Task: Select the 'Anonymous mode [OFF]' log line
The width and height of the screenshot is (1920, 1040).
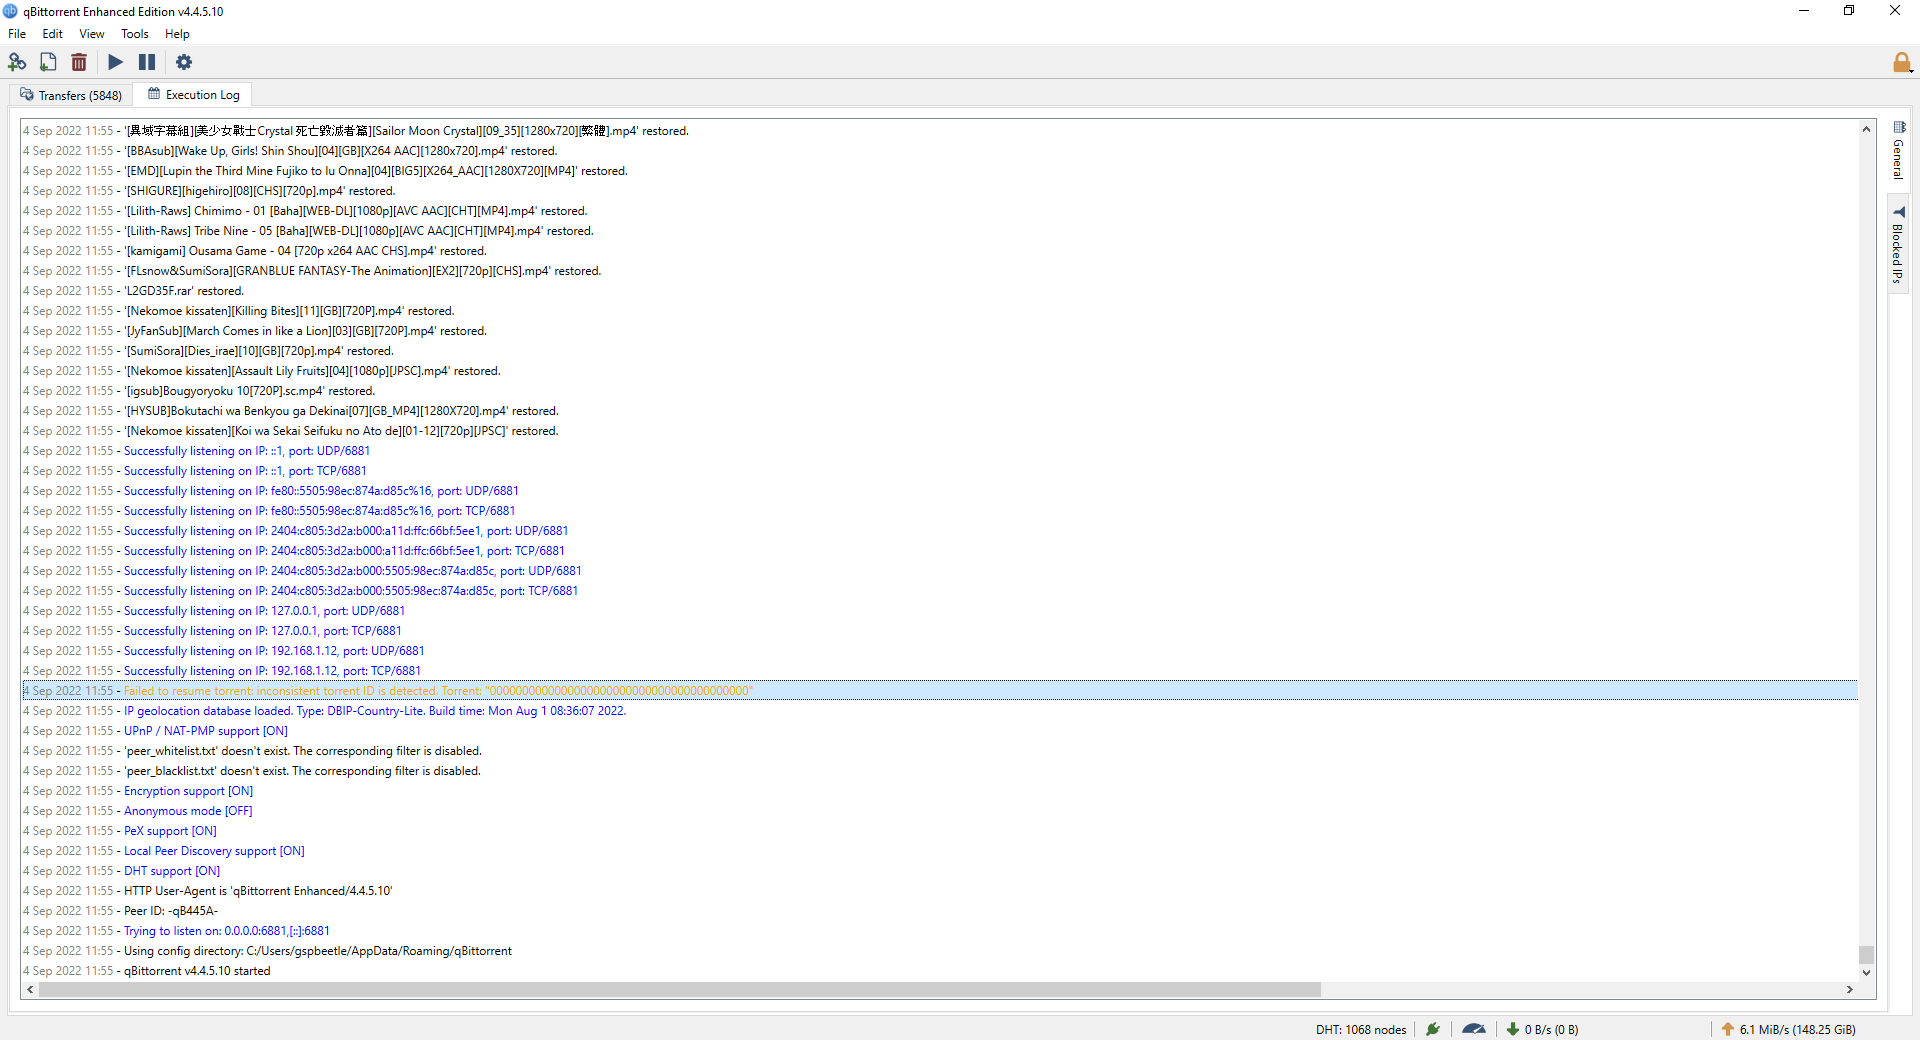Action: 939,811
